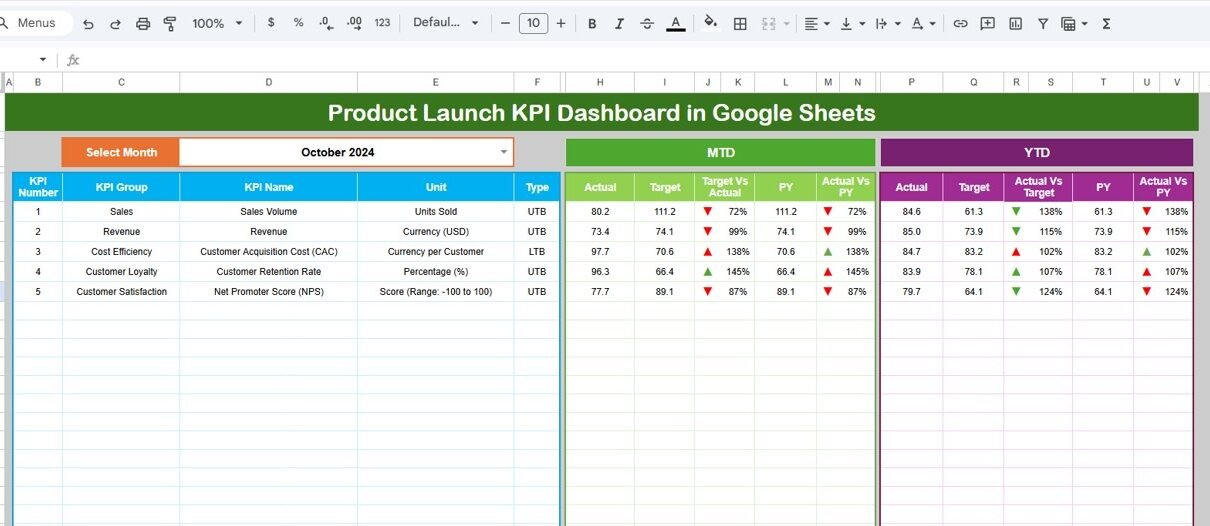Click the increase font size plus button

pos(561,23)
